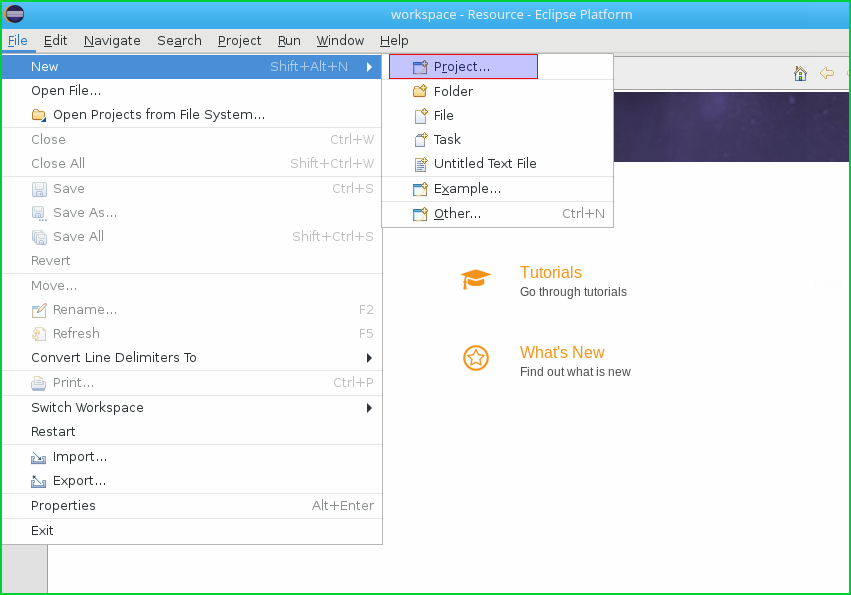Open the Help menu
This screenshot has height=595, width=851.
click(394, 41)
